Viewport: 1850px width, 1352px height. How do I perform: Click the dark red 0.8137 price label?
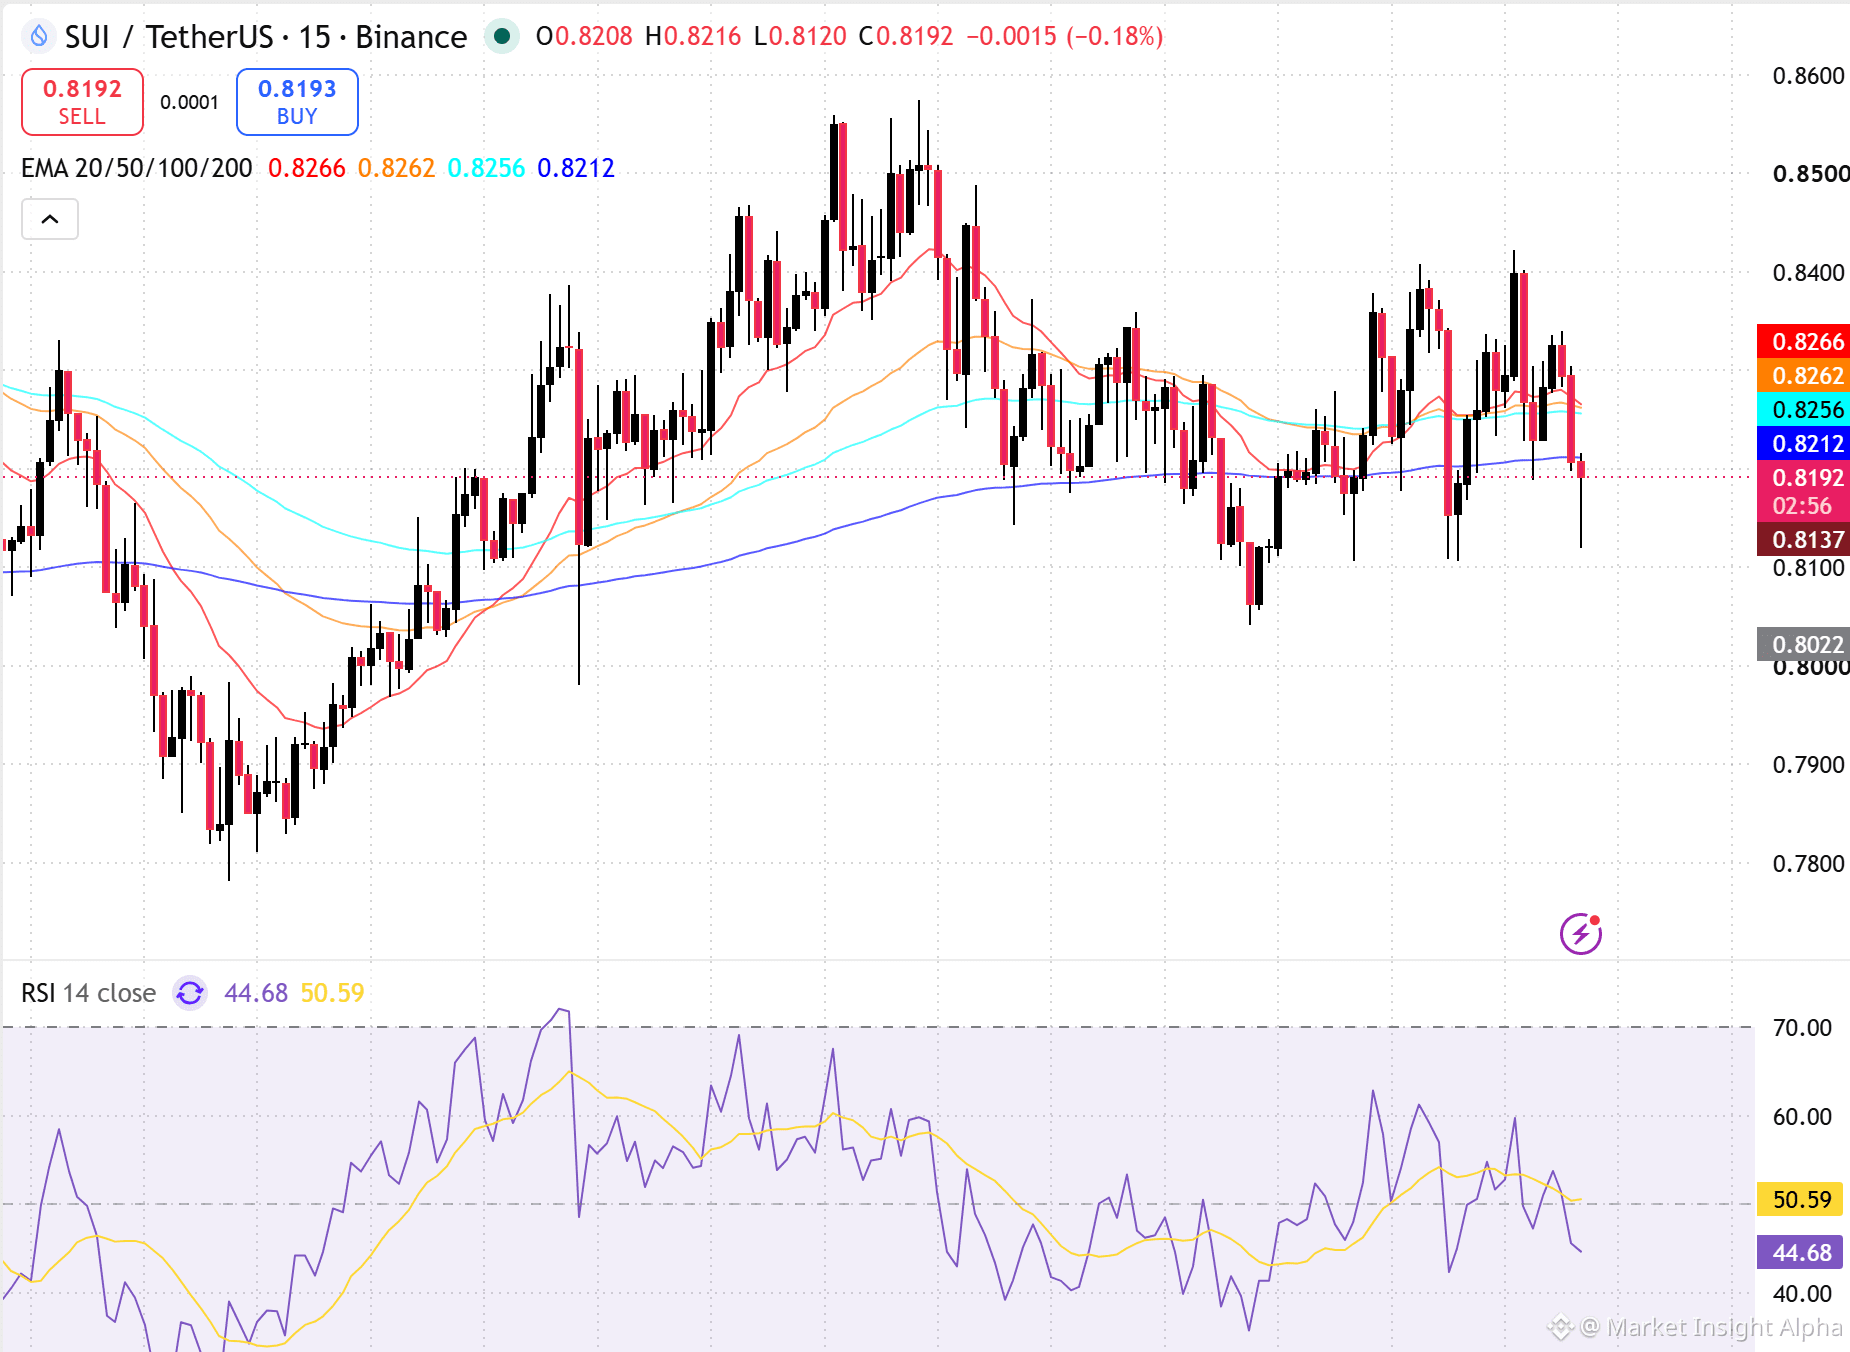(x=1804, y=540)
